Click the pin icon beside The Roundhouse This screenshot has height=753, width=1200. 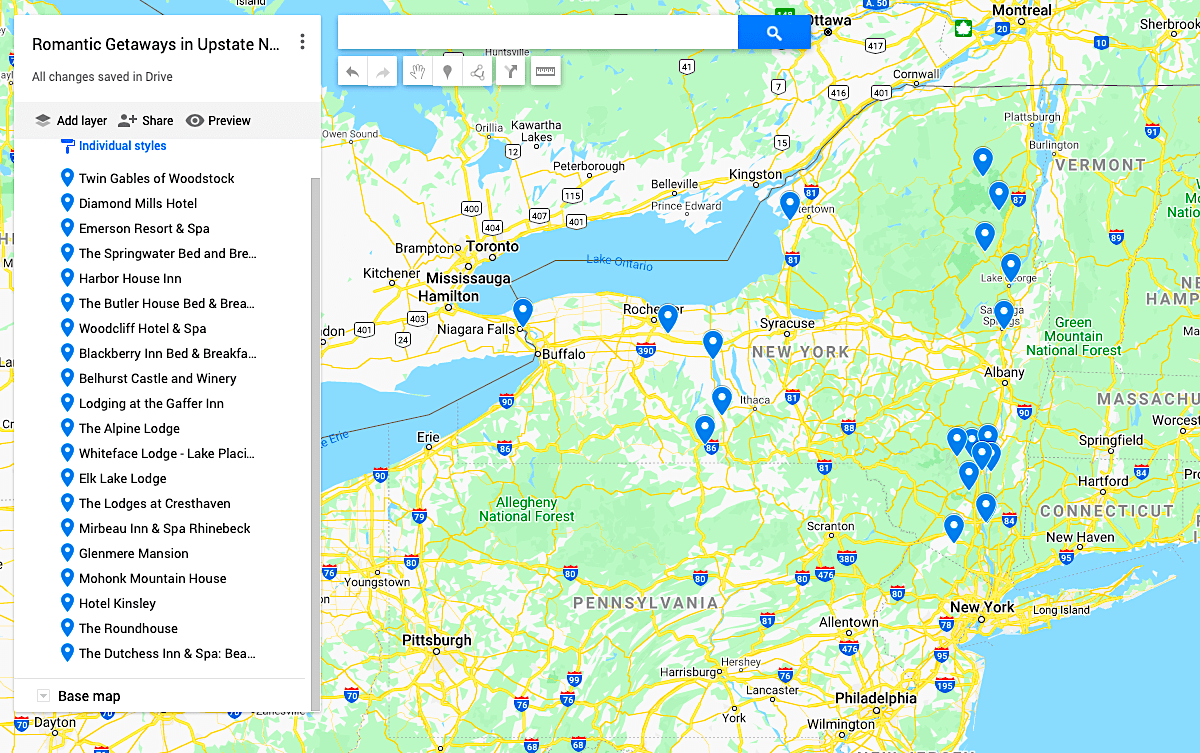coord(67,627)
